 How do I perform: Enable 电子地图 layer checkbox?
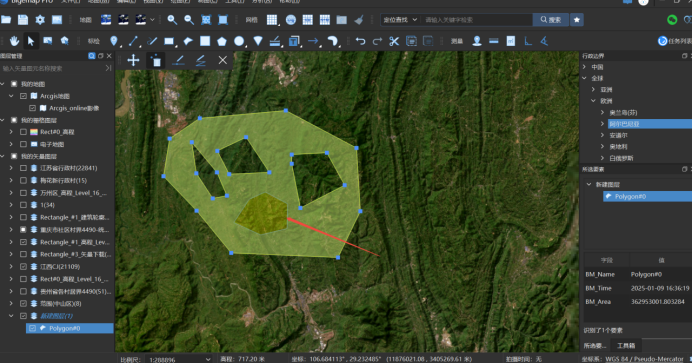point(23,144)
